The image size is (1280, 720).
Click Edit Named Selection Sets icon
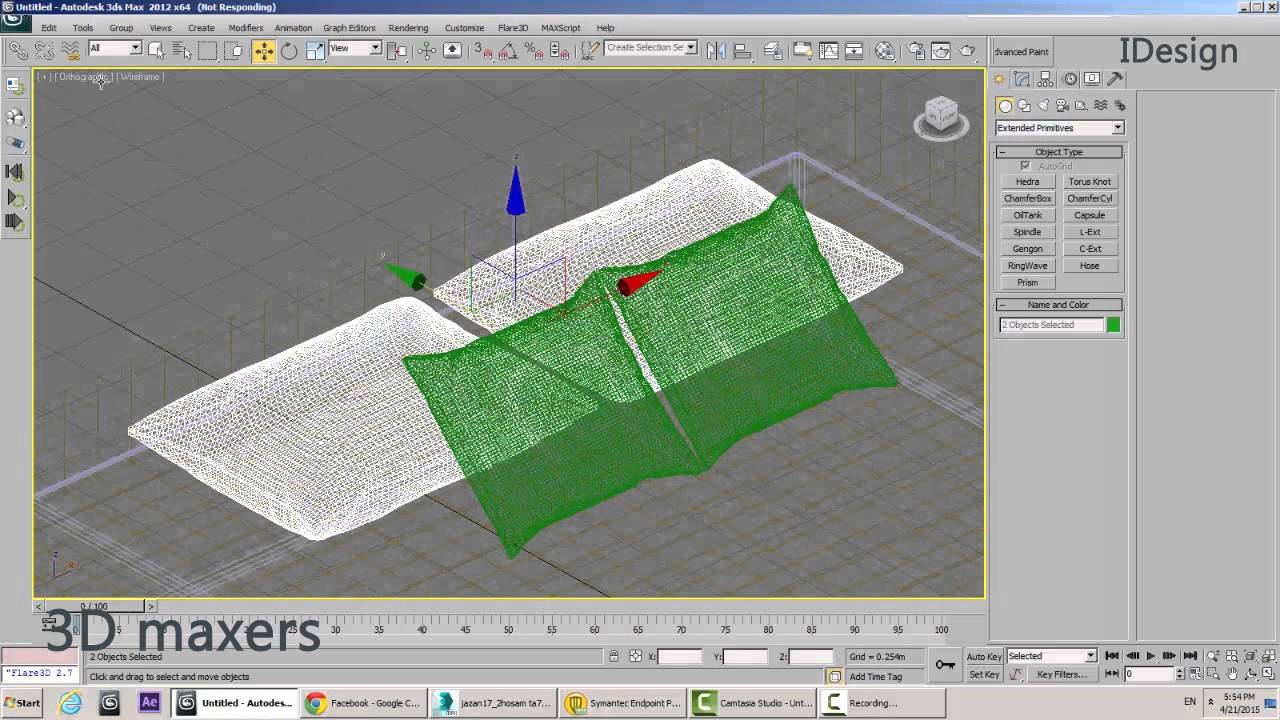(x=589, y=50)
